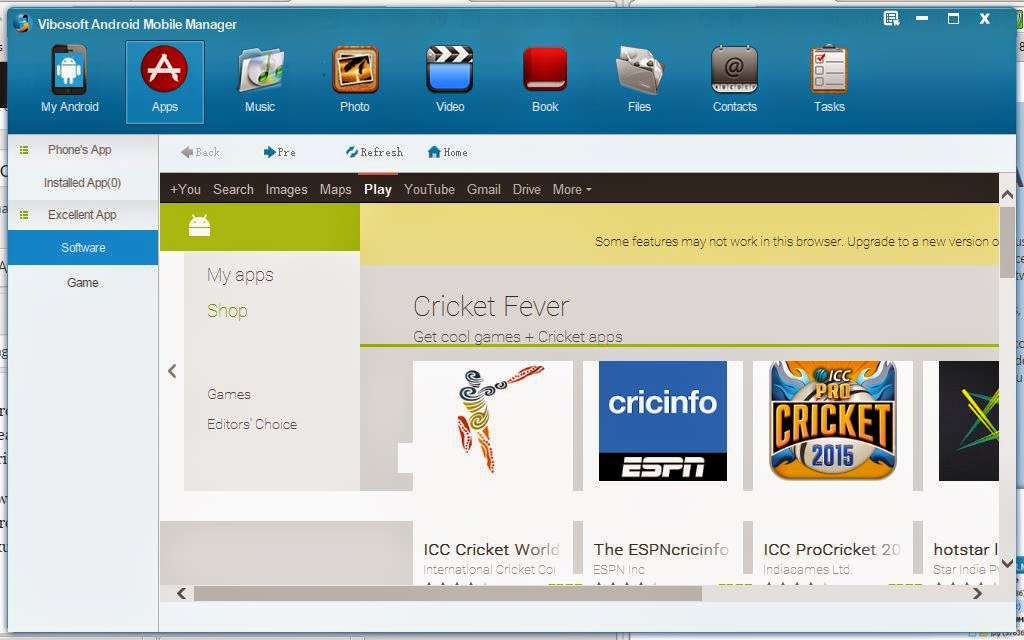1024x640 pixels.
Task: Click the browser upgrade warning banner
Action: point(679,234)
